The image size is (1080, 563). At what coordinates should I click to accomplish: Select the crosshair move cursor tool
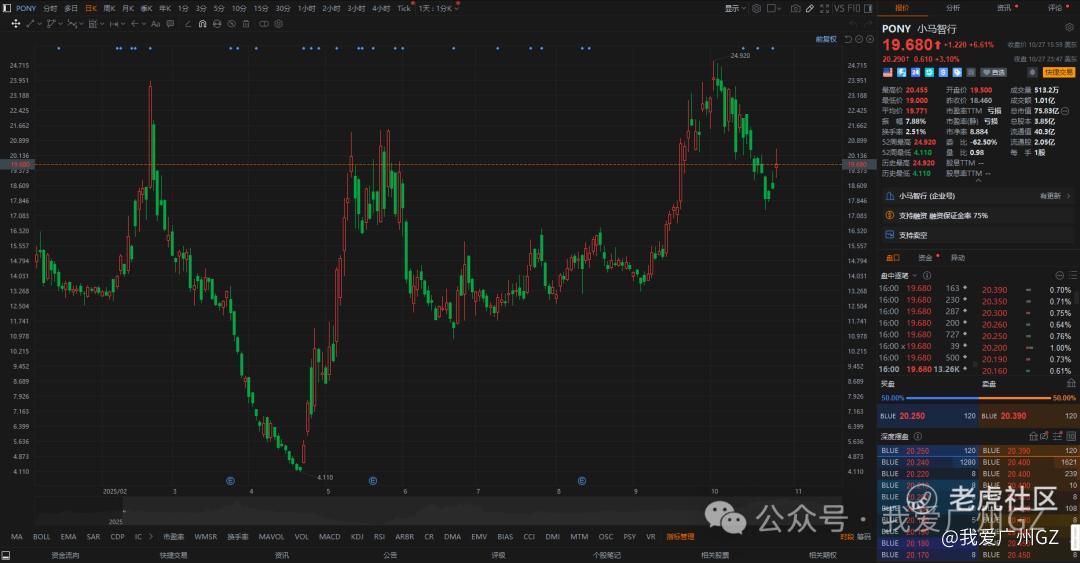pyautogui.click(x=16, y=23)
